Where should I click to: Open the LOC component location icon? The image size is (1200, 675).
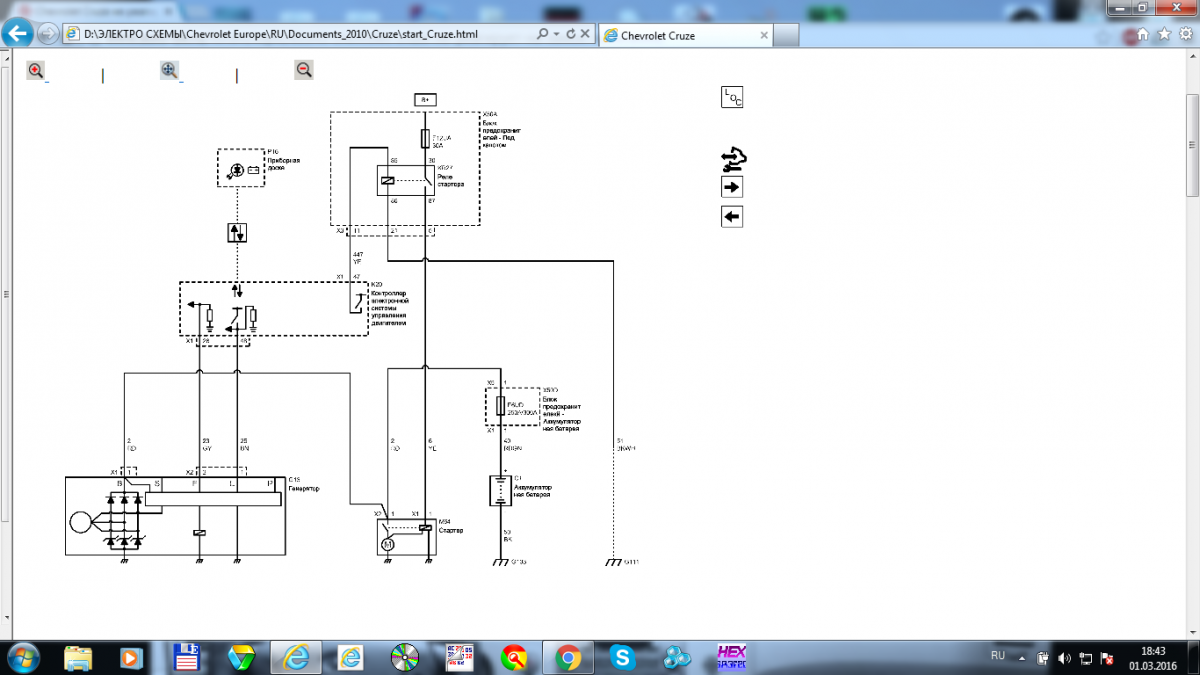pyautogui.click(x=732, y=97)
